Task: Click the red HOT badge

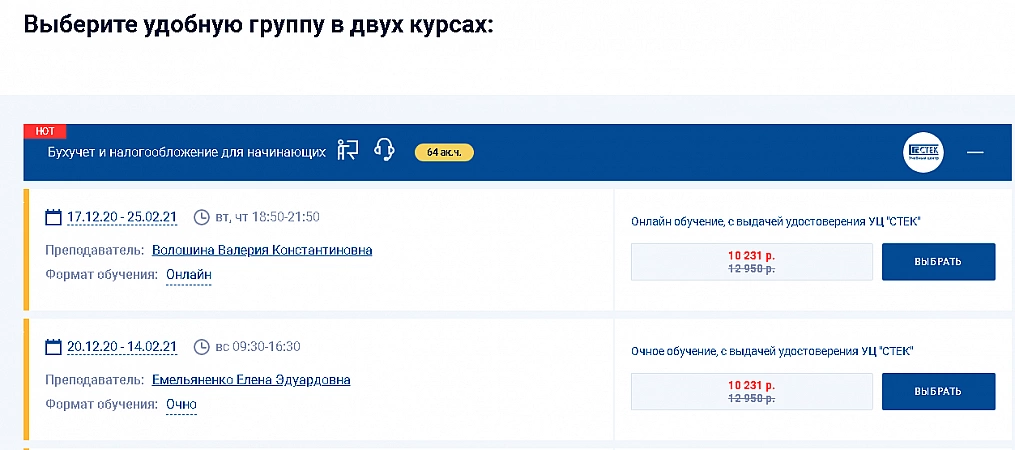Action: coord(45,131)
